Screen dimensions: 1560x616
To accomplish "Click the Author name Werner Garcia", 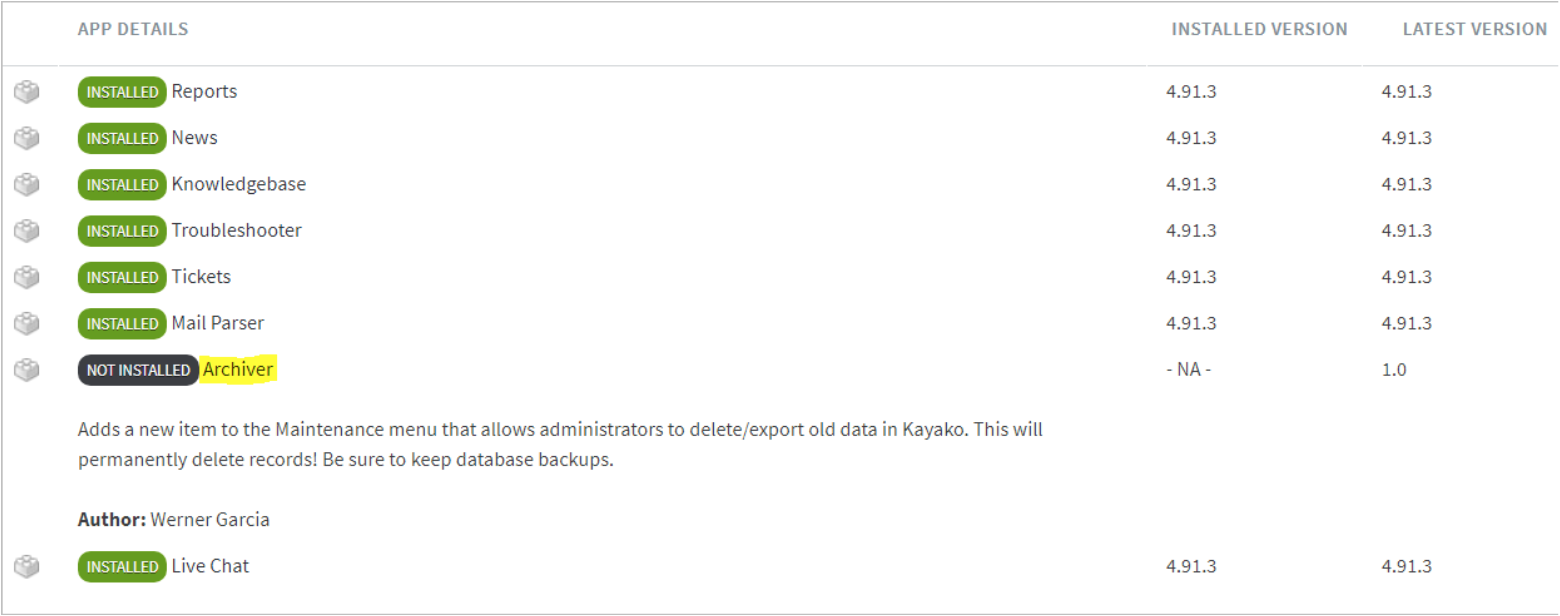I will point(210,520).
